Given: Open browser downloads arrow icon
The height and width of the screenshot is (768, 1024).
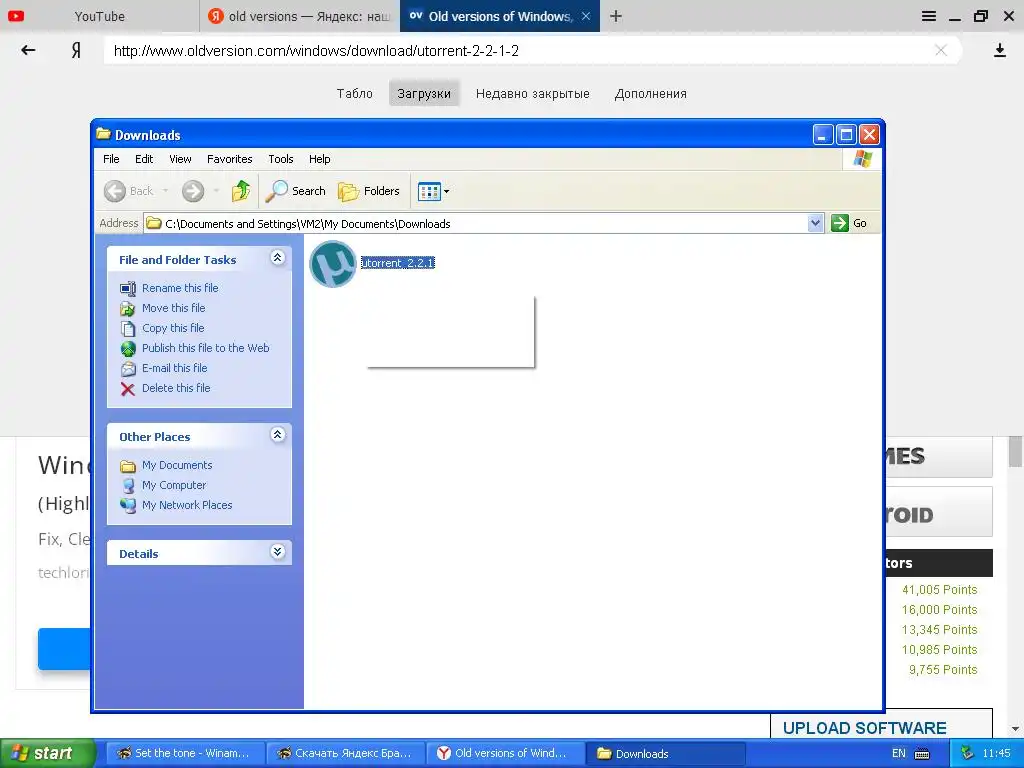Looking at the screenshot, I should click(x=999, y=50).
